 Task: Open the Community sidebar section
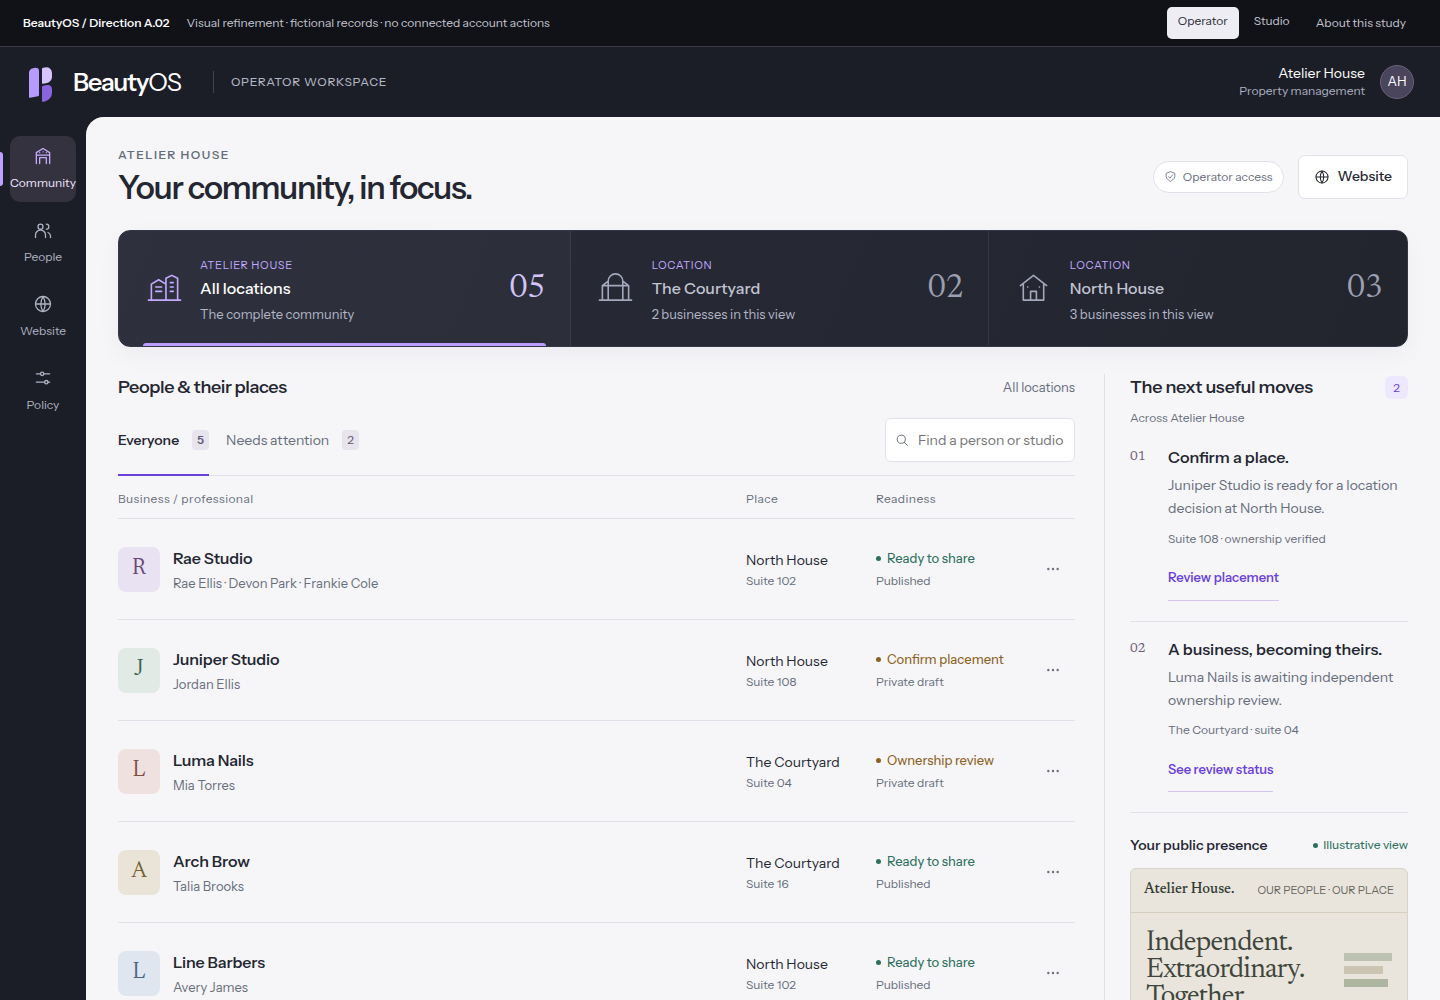43,169
